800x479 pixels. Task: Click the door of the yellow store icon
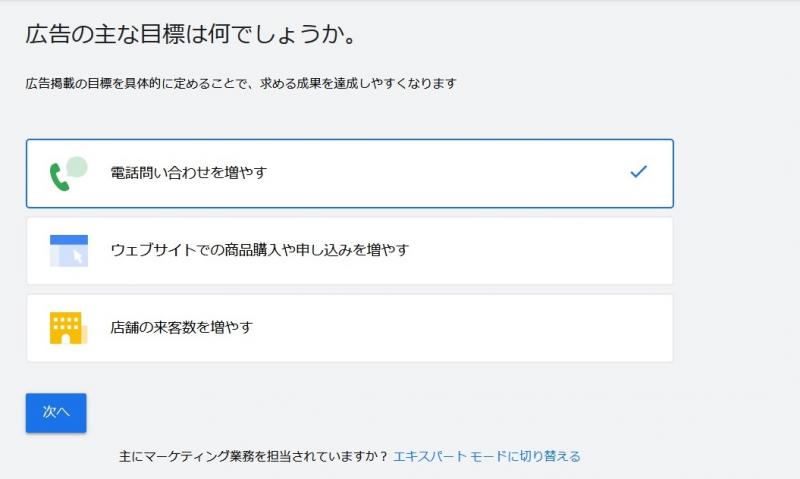point(66,338)
